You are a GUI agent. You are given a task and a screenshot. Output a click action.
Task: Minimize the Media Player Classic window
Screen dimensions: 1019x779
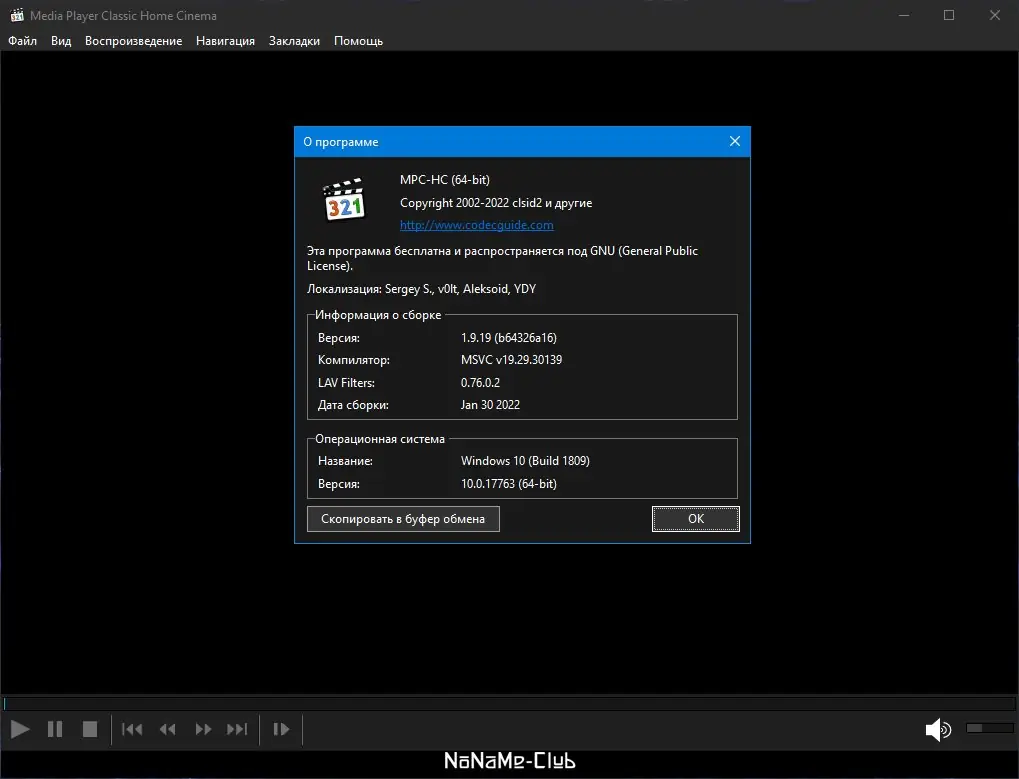click(x=903, y=15)
